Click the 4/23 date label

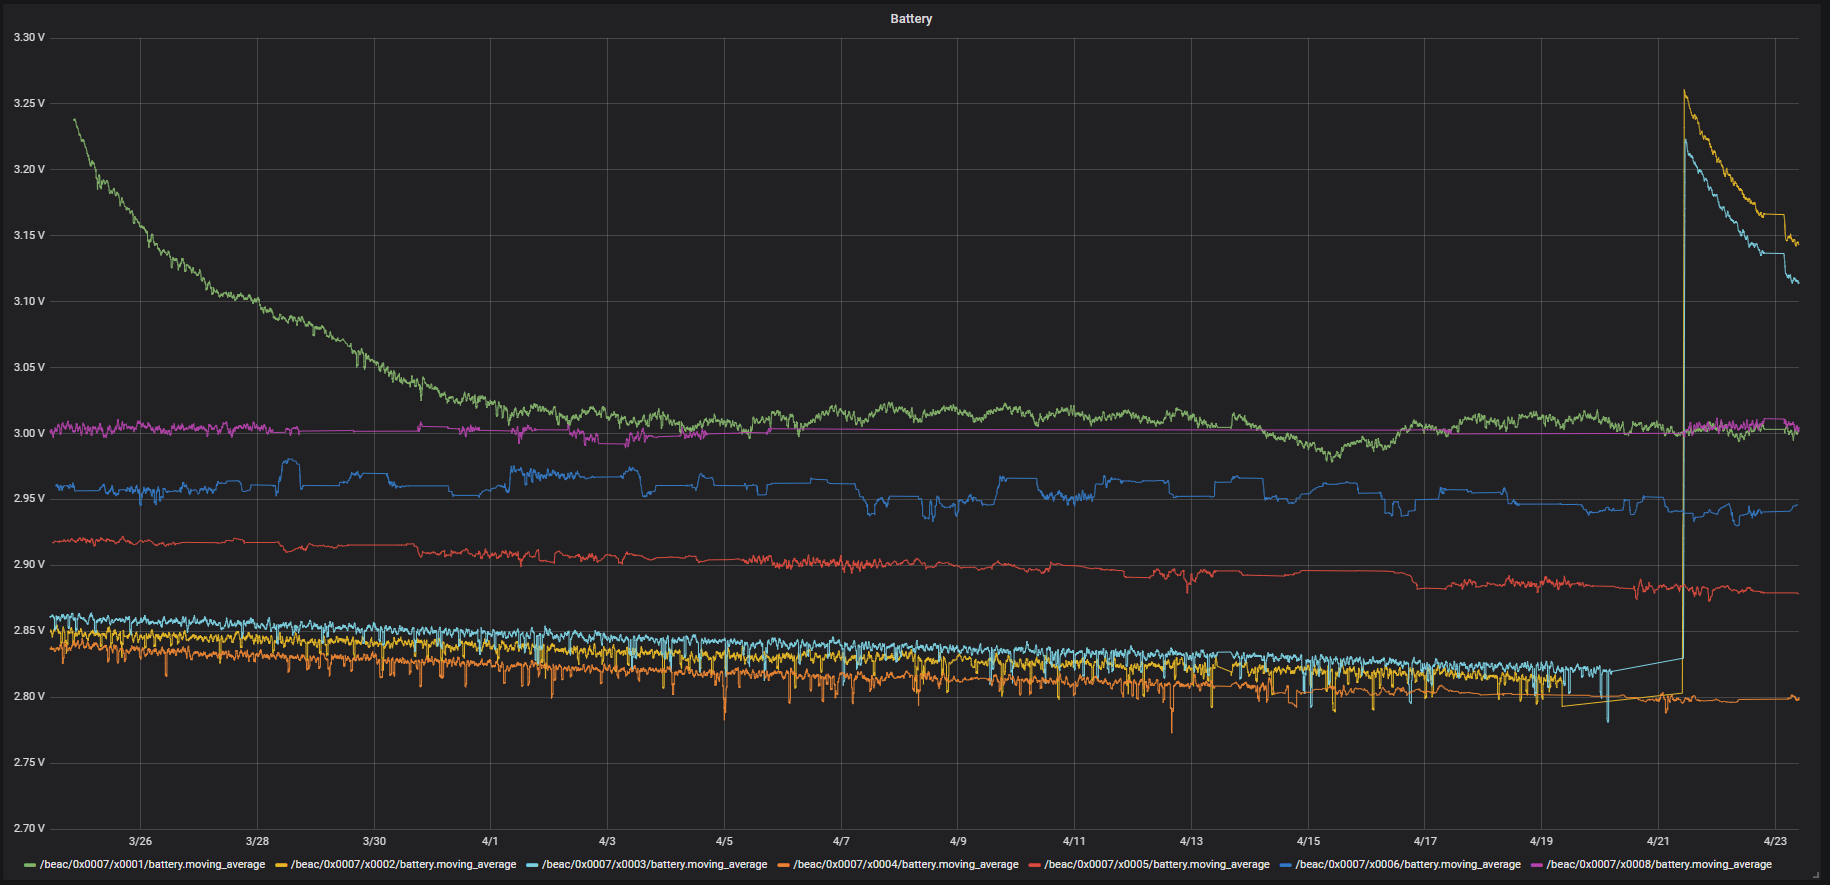[x=1775, y=841]
